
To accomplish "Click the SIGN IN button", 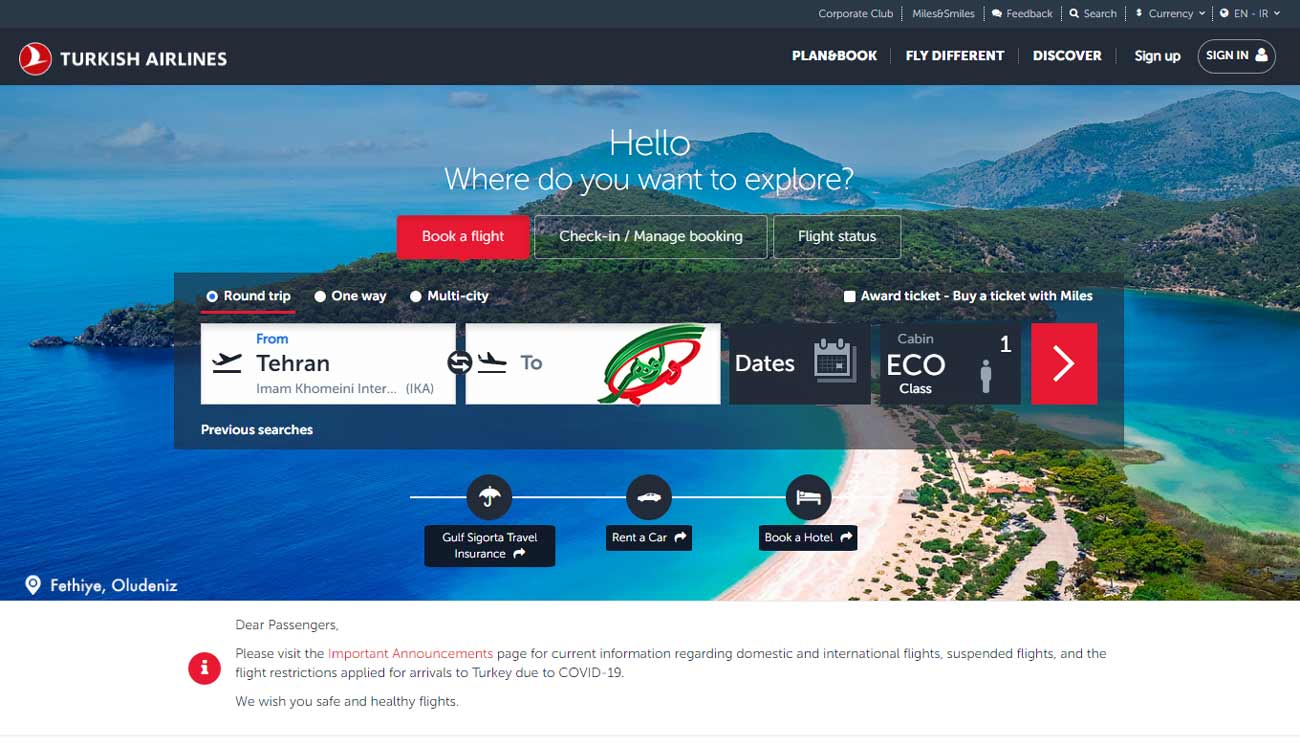I will [x=1236, y=56].
